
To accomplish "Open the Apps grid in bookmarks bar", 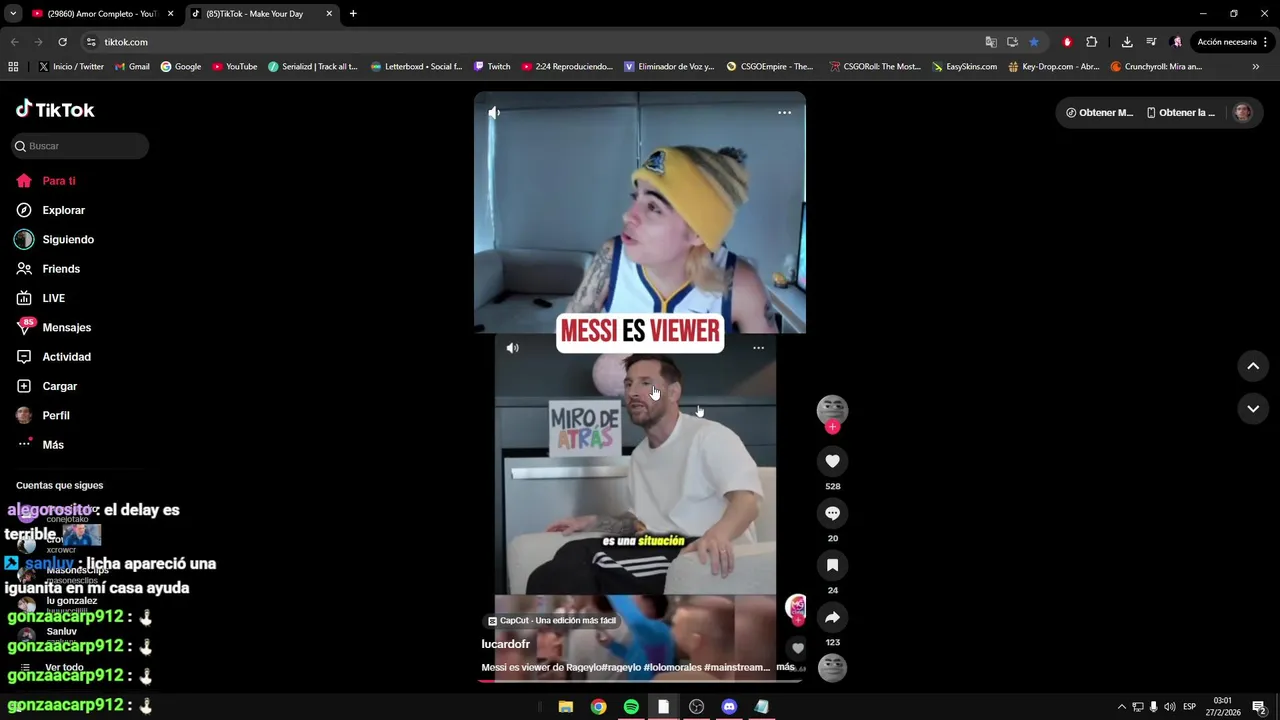I will coord(13,67).
